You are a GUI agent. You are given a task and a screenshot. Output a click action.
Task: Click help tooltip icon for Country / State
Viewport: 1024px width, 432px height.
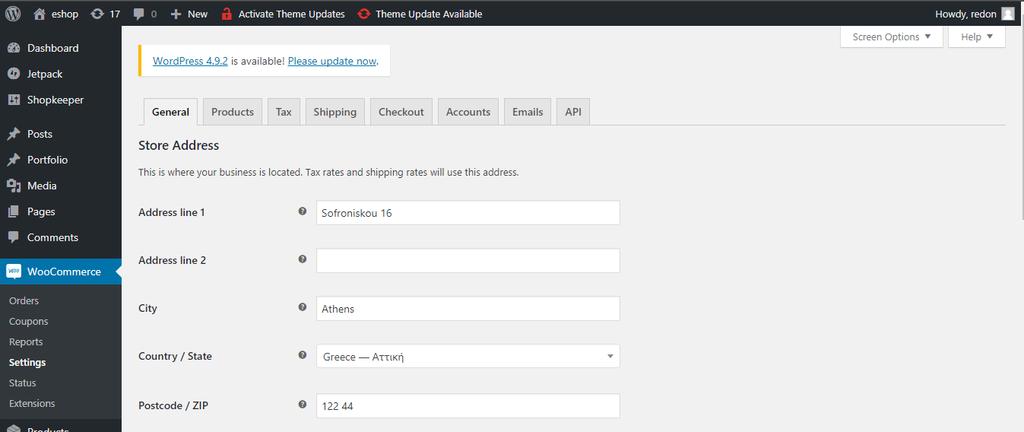coord(302,355)
